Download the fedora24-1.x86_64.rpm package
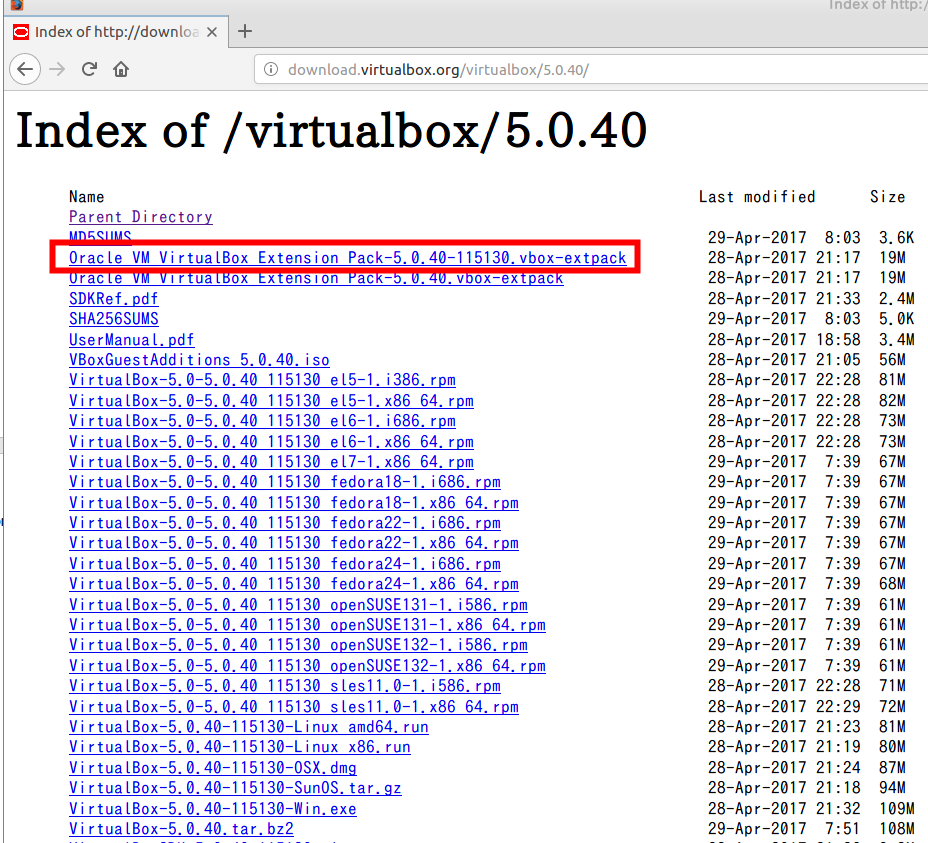 click(293, 584)
